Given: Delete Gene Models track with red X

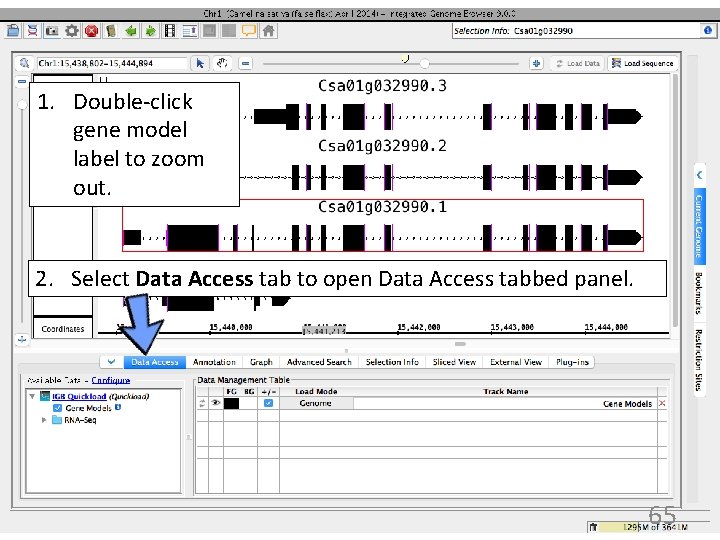Looking at the screenshot, I should click(662, 403).
